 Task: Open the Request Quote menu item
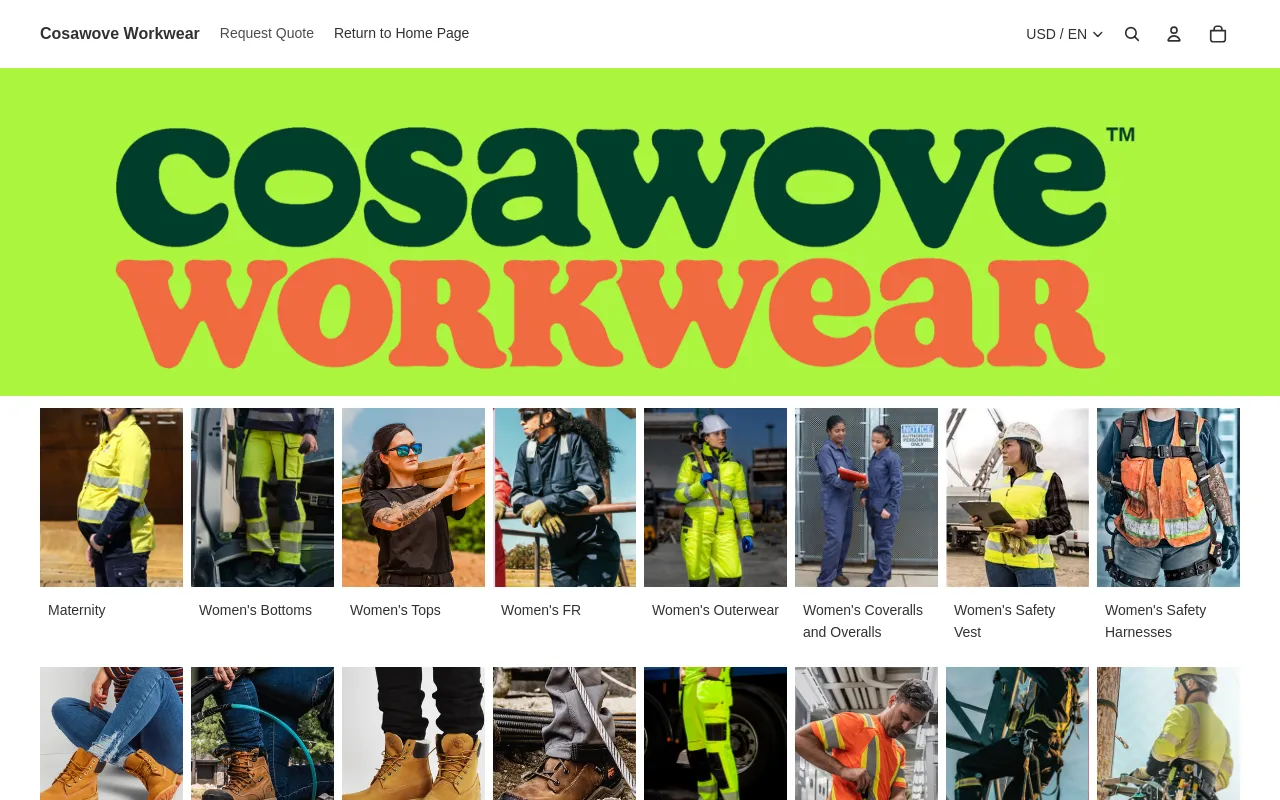(267, 33)
